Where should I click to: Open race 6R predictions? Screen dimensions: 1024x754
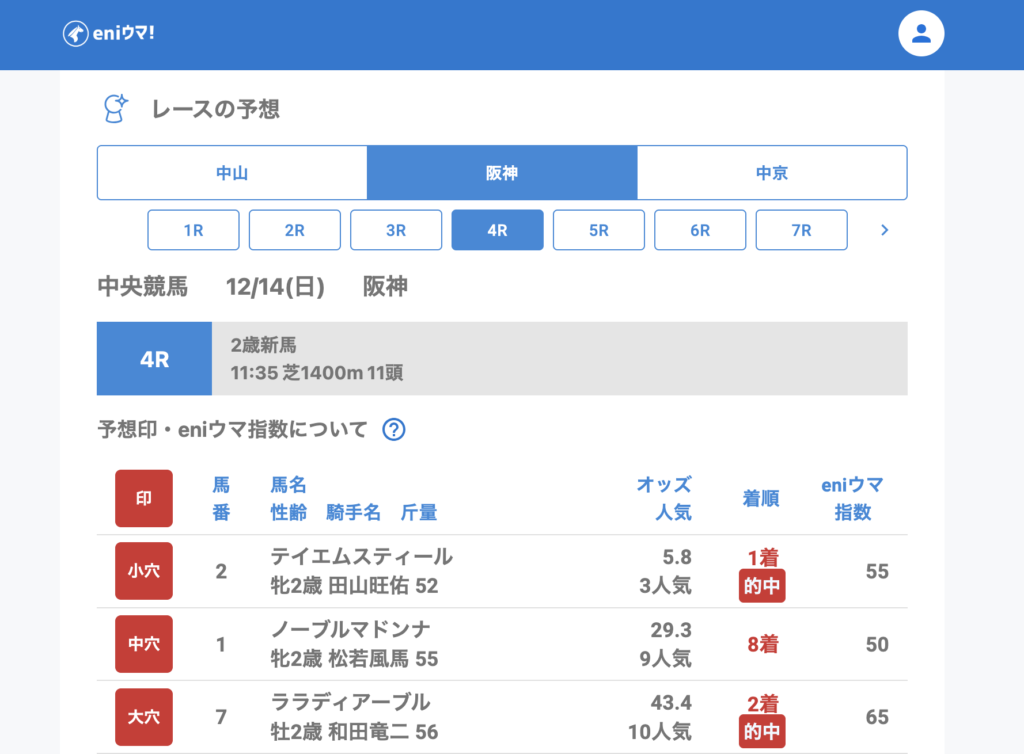pos(700,230)
